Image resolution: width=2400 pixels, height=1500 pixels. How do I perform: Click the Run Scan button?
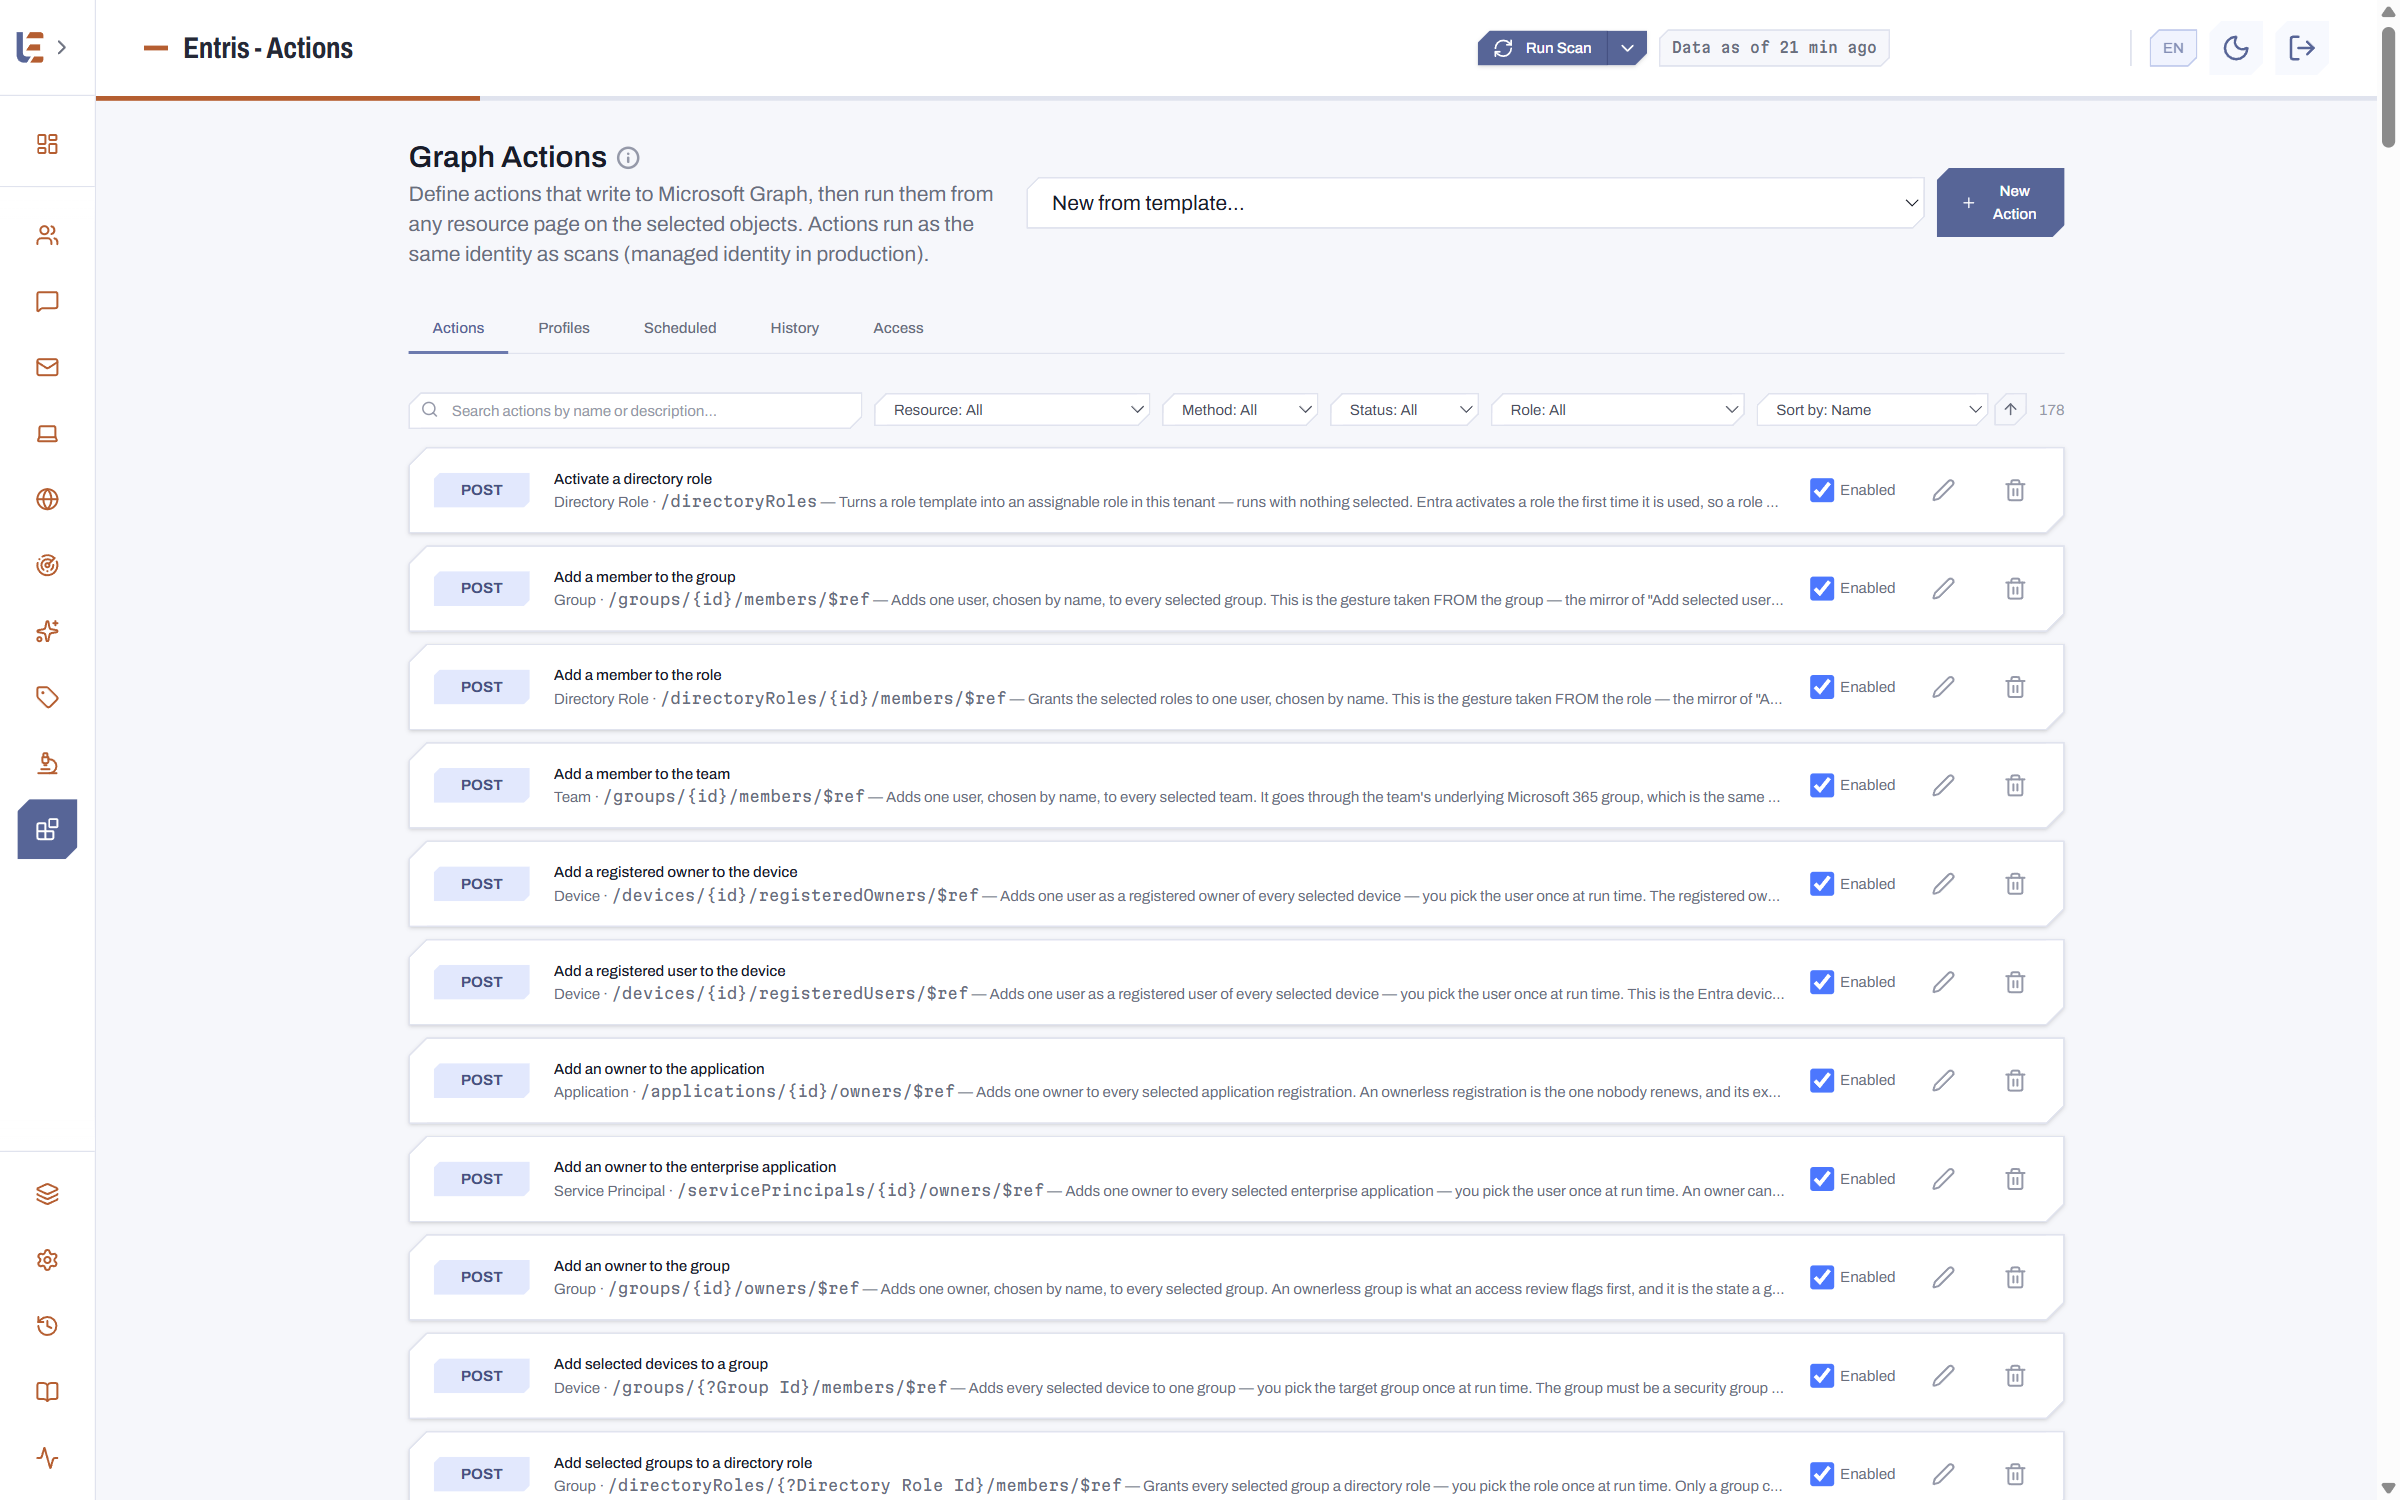coord(1543,48)
